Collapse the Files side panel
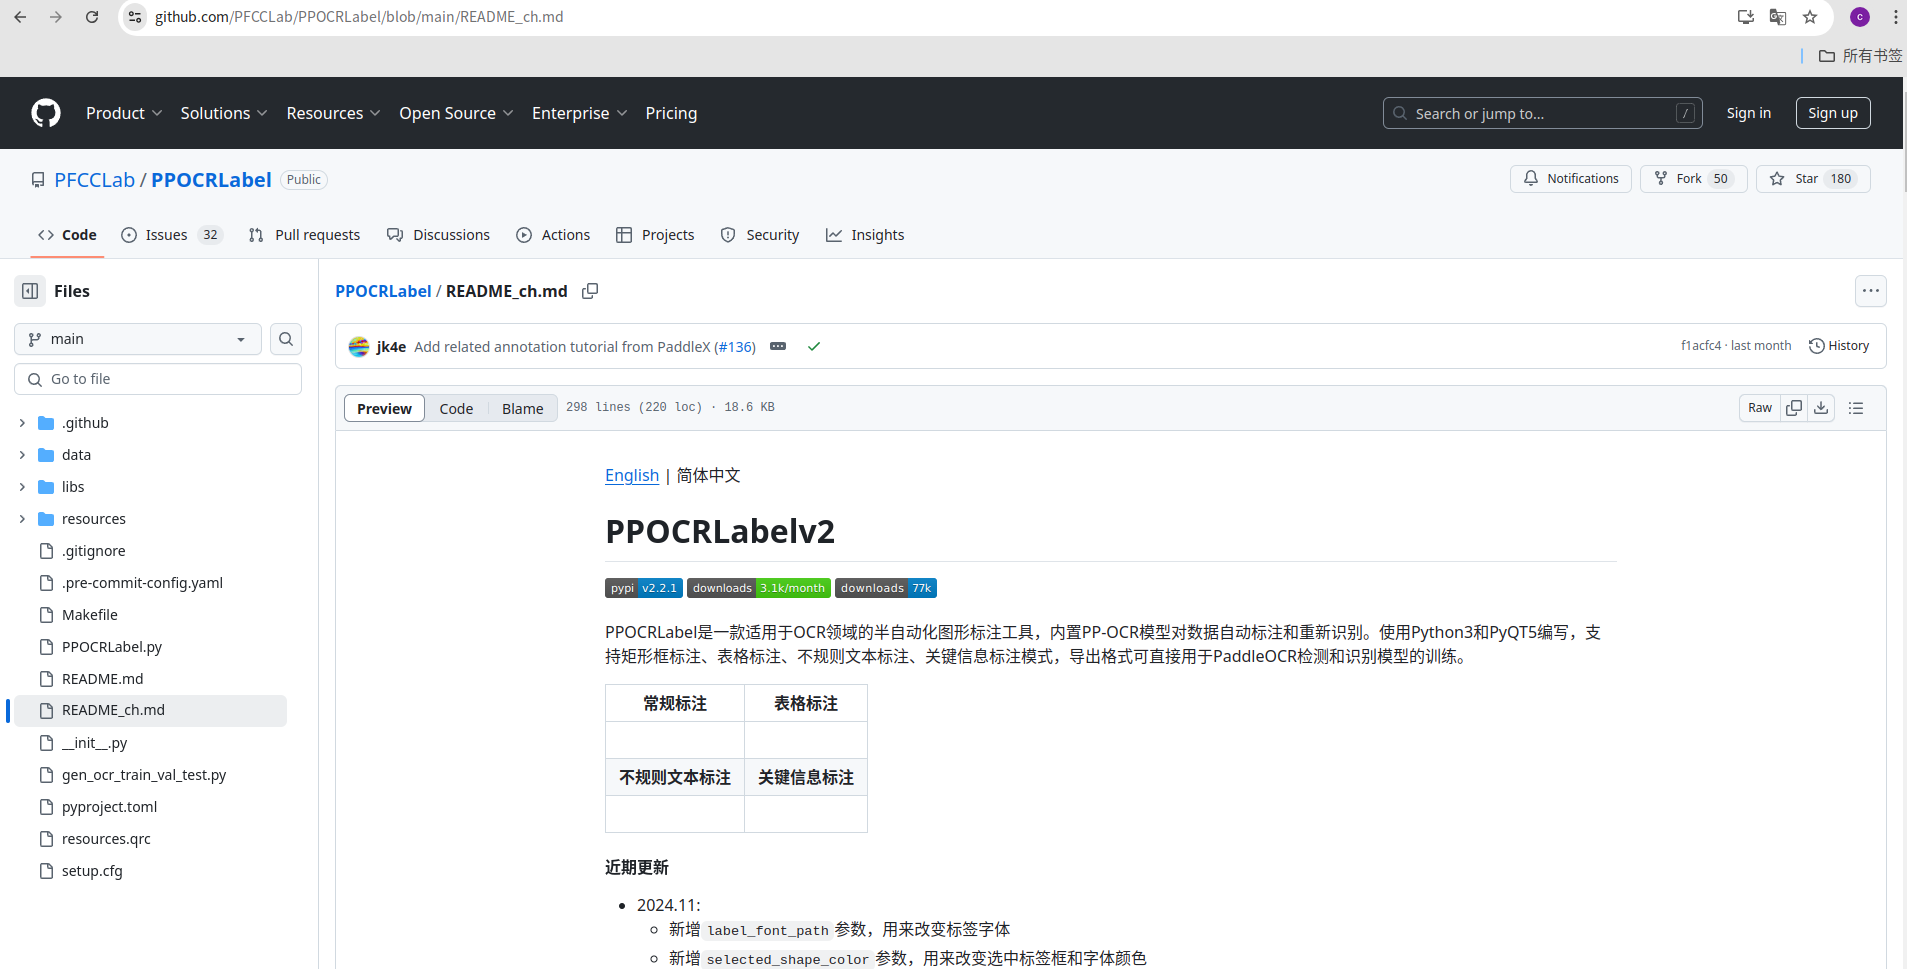The height and width of the screenshot is (969, 1907). (28, 290)
